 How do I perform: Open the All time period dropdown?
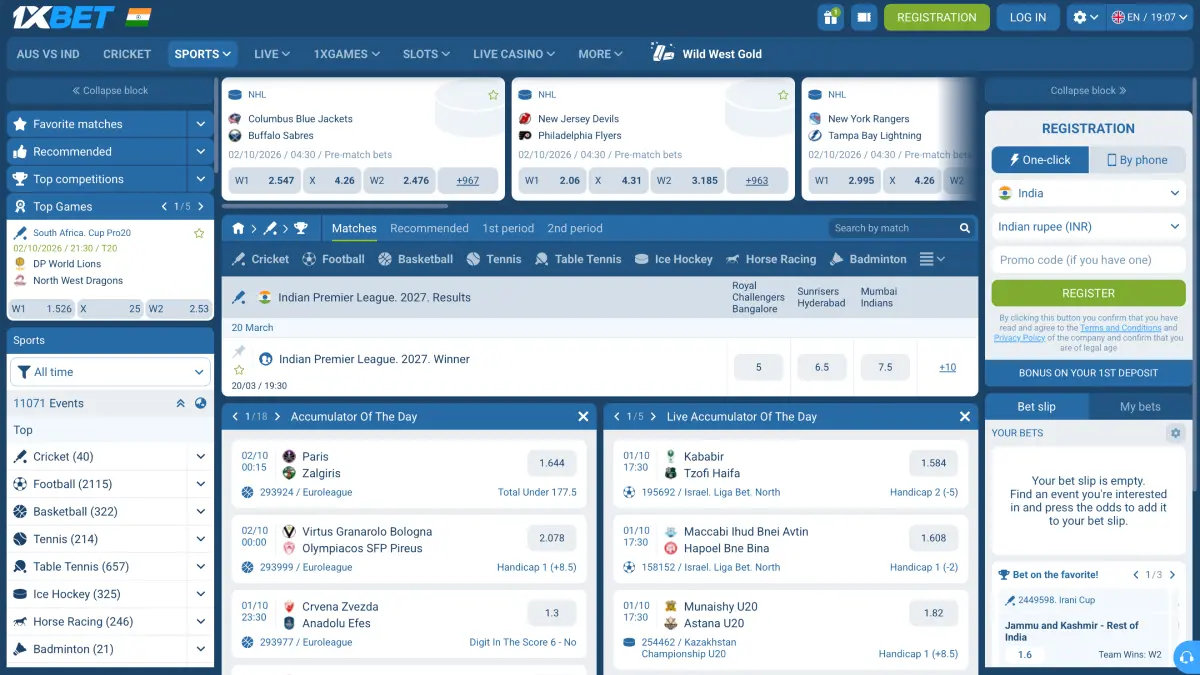(111, 372)
